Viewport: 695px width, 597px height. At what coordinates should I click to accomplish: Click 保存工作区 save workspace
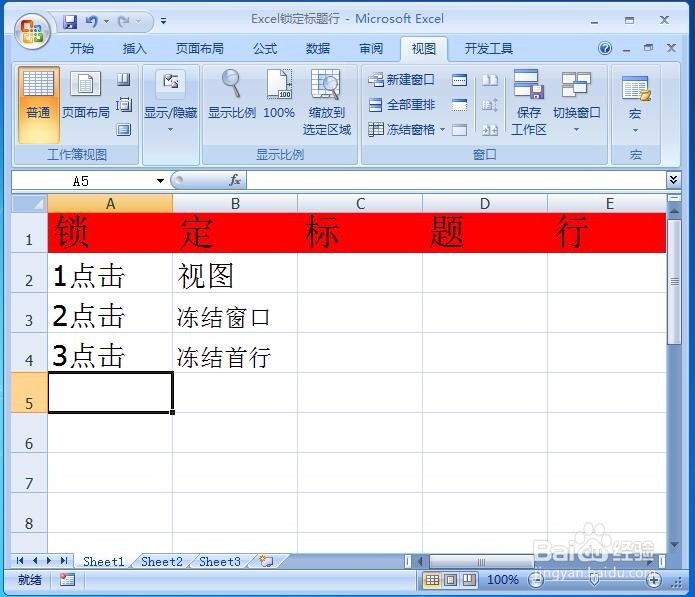(528, 105)
